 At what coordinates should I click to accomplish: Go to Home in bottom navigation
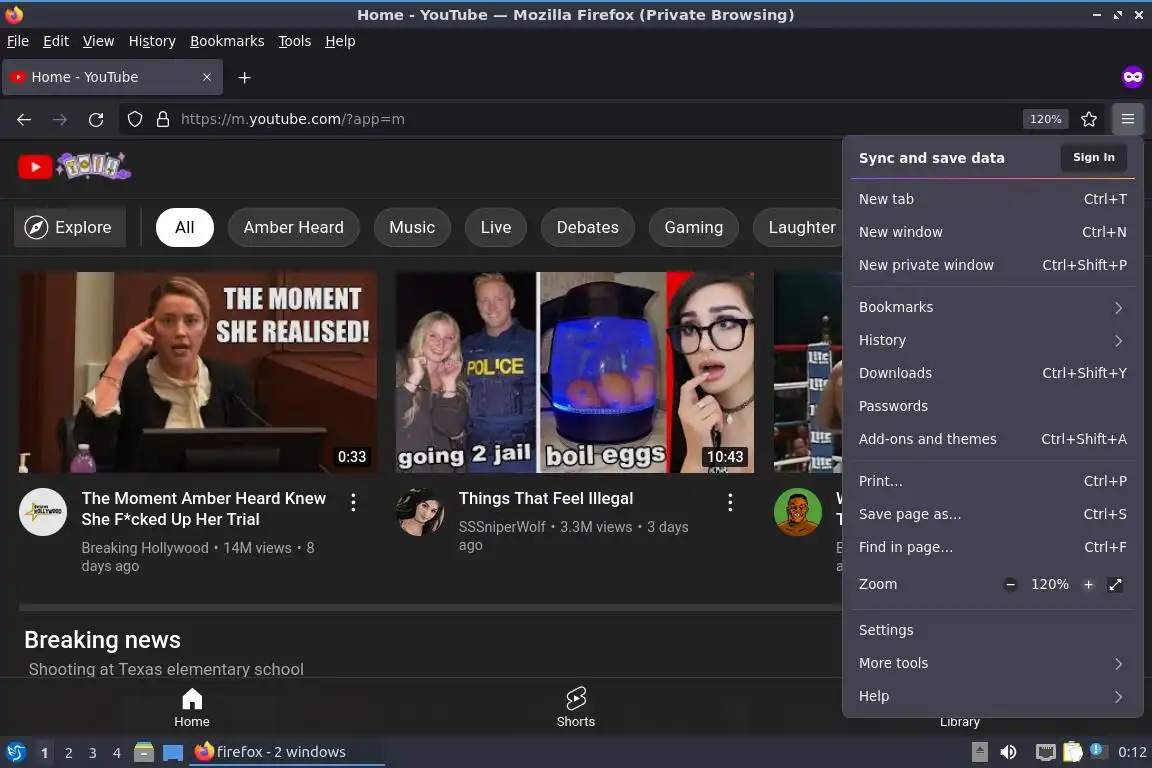pos(192,707)
